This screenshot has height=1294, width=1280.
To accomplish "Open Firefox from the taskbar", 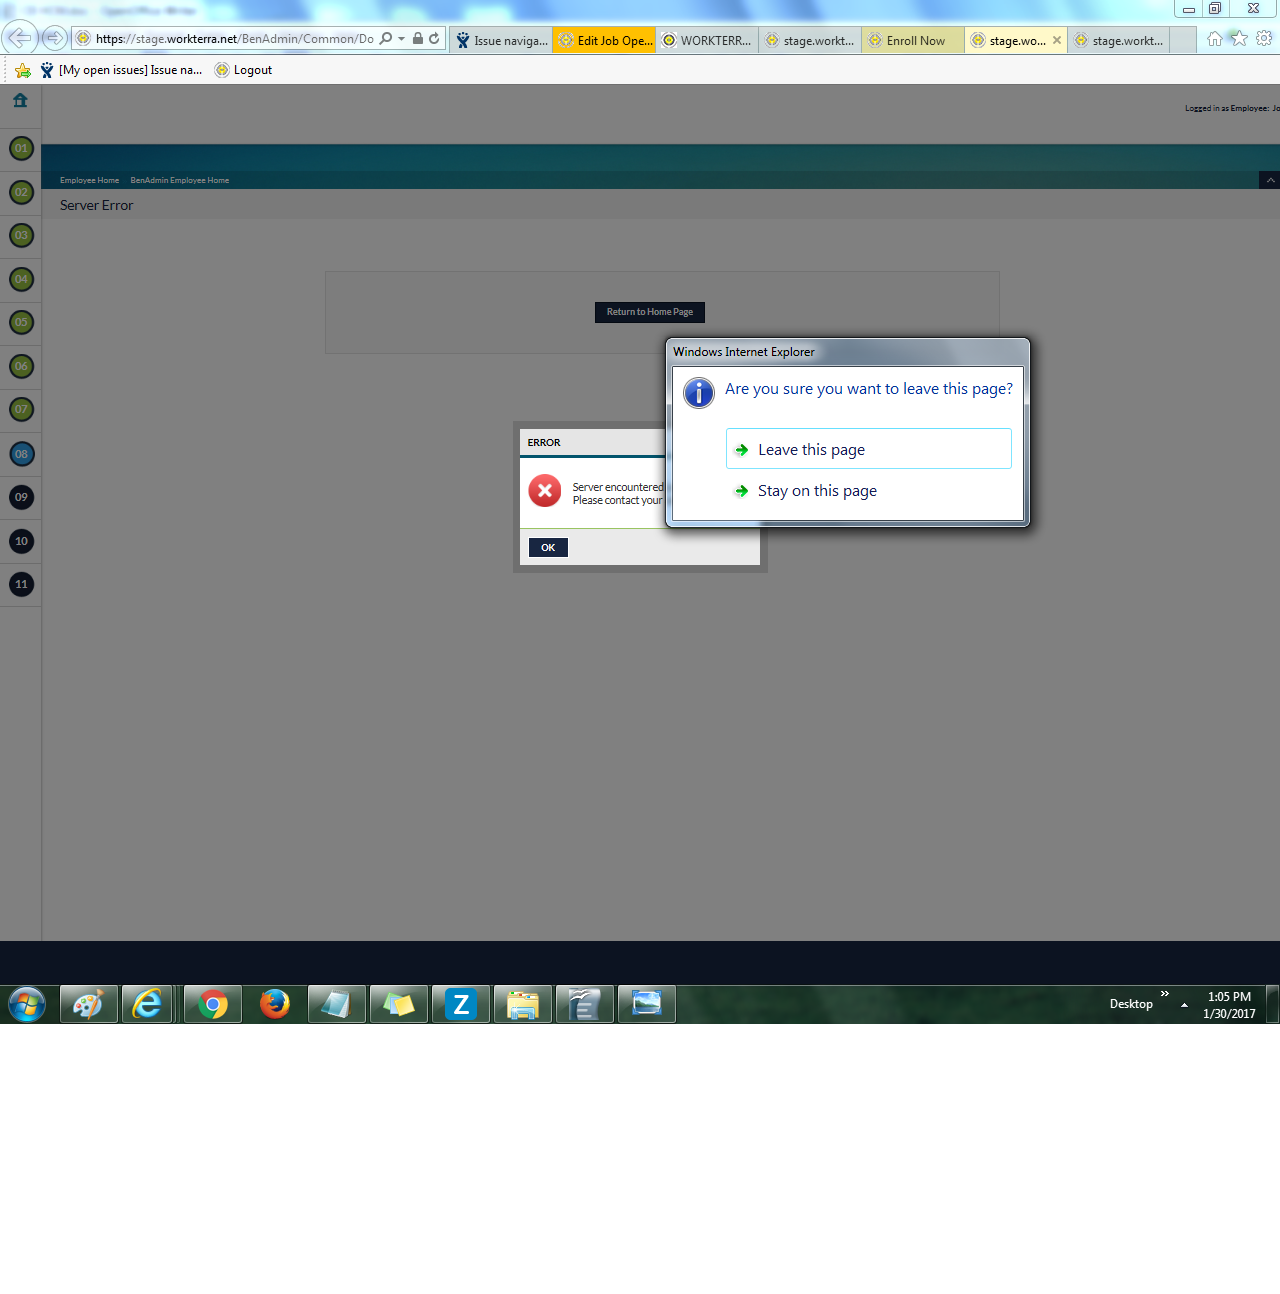I will pos(274,1004).
